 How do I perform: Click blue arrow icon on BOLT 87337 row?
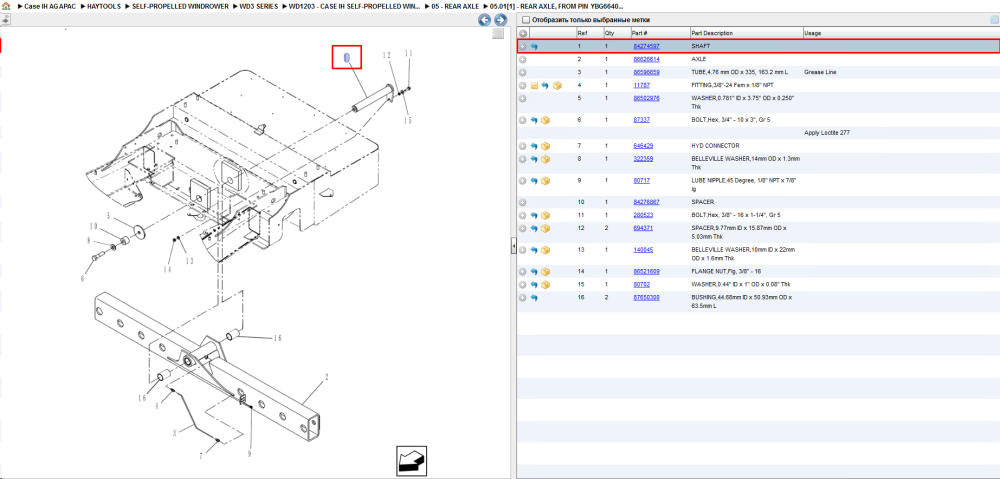[534, 120]
